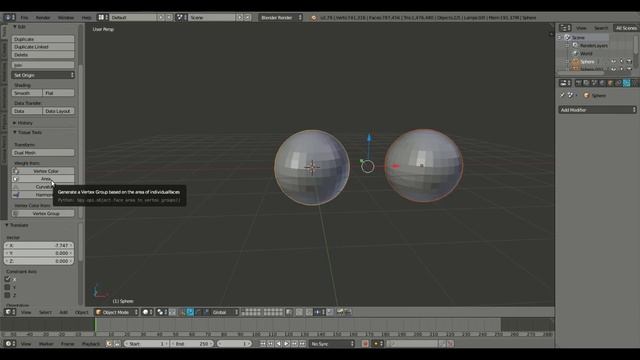Open the Blender Render engine dropdown

point(281,18)
